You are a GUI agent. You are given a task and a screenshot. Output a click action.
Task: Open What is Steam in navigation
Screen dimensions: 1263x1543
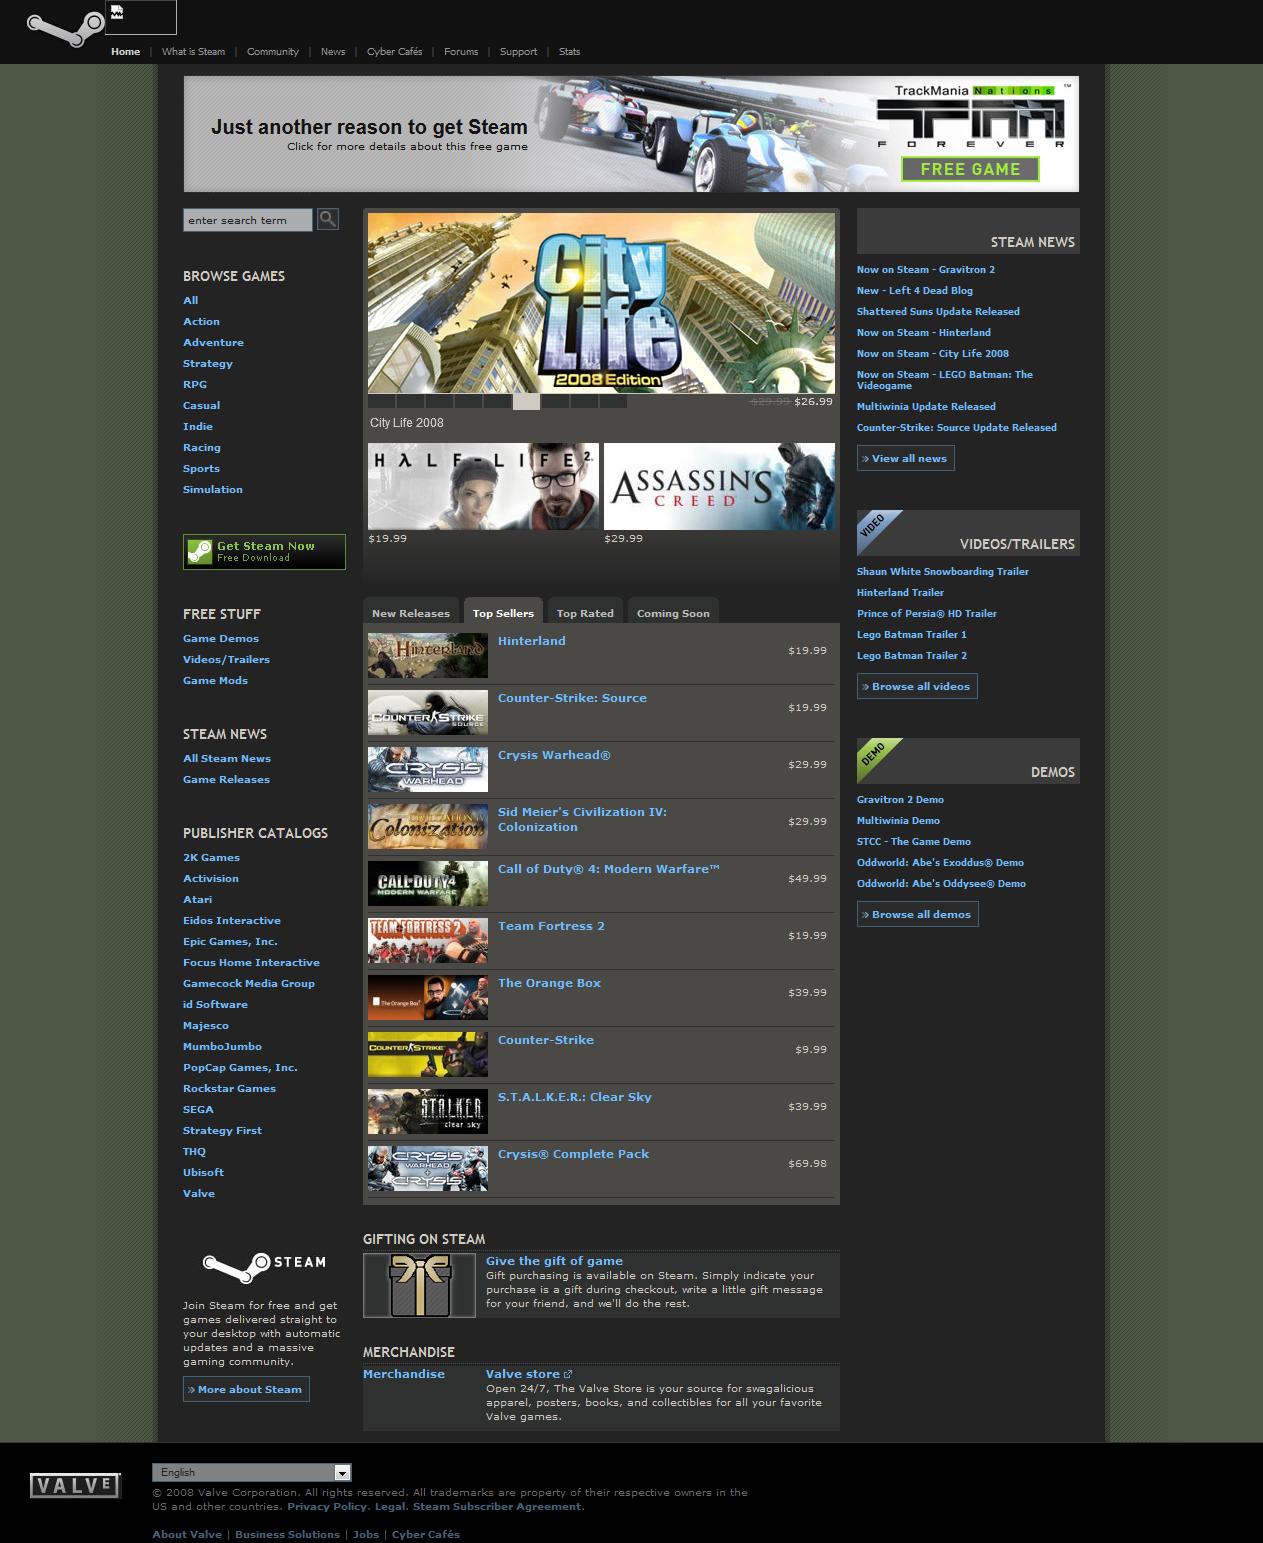[193, 52]
